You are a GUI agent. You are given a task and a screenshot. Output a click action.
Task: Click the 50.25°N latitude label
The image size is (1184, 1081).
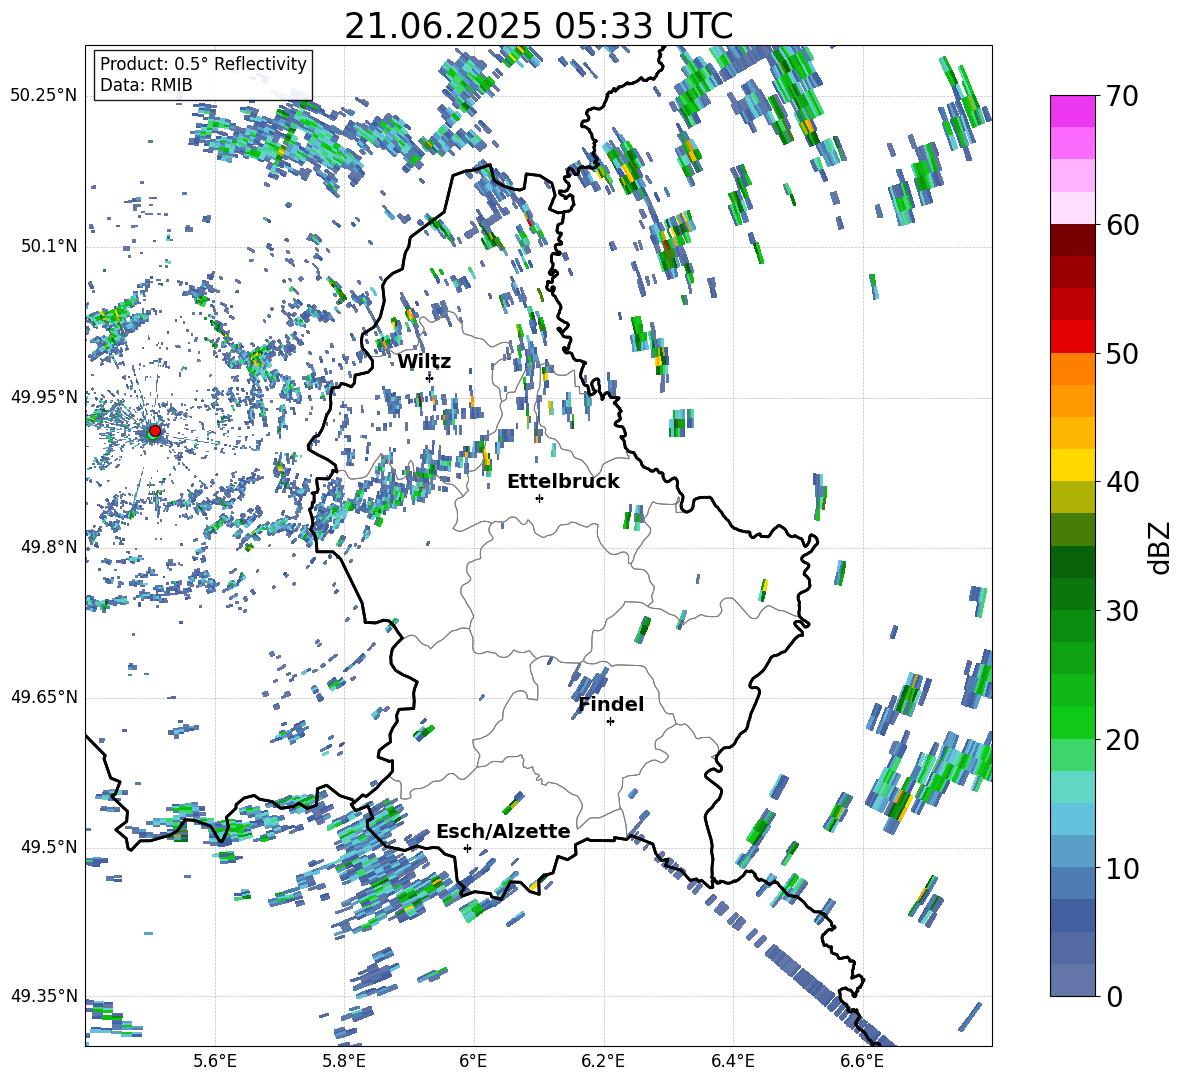(x=44, y=96)
